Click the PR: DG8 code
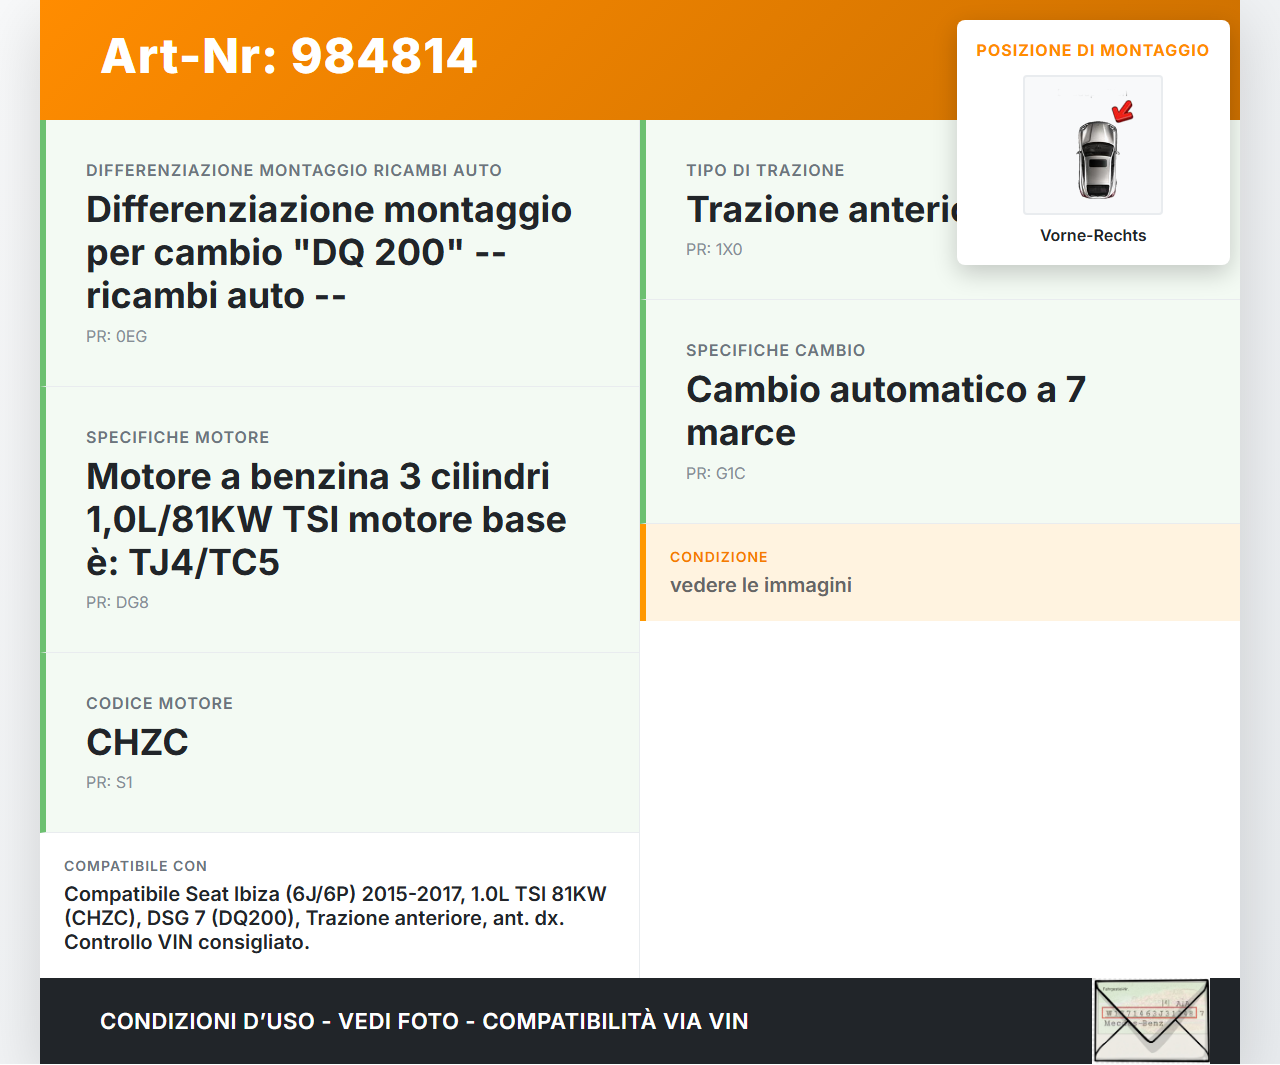1280x1065 pixels. tap(117, 603)
